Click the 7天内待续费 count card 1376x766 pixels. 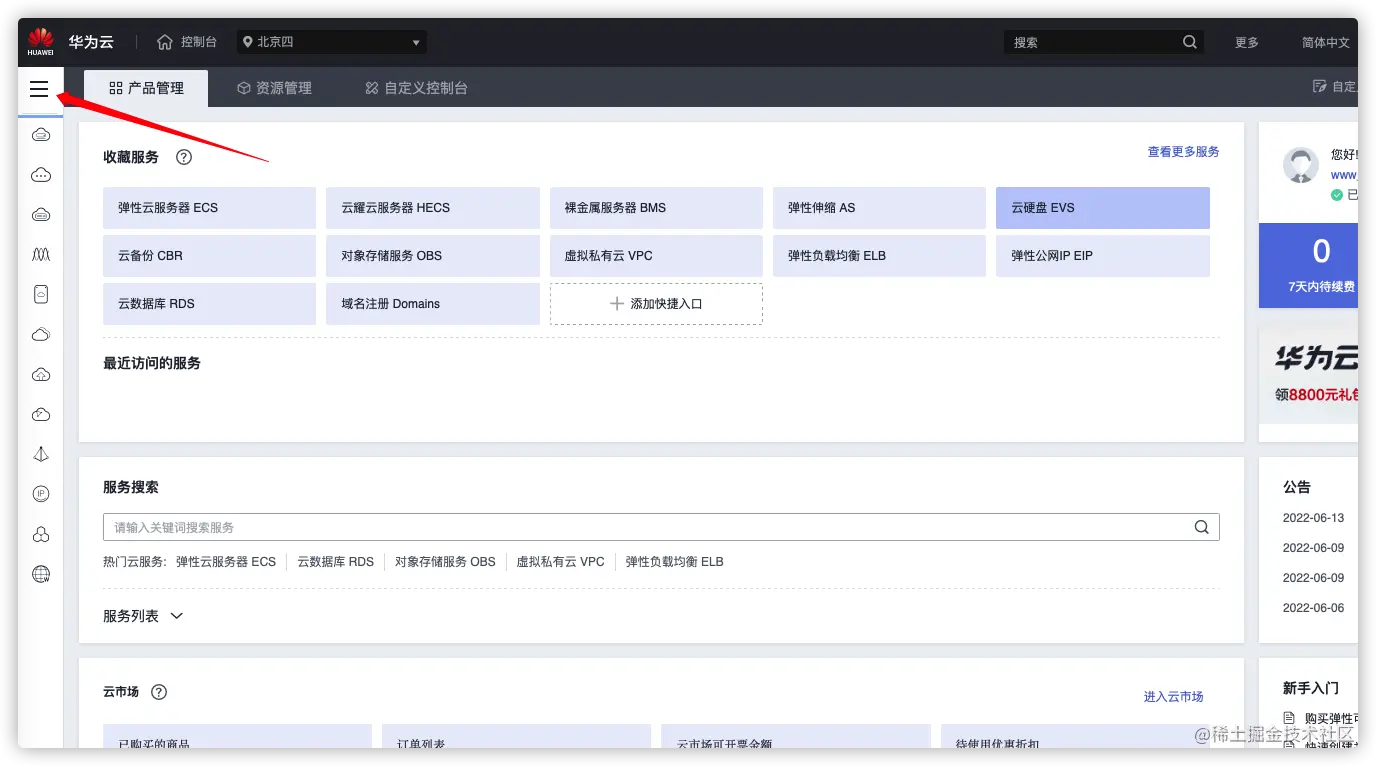[1308, 265]
